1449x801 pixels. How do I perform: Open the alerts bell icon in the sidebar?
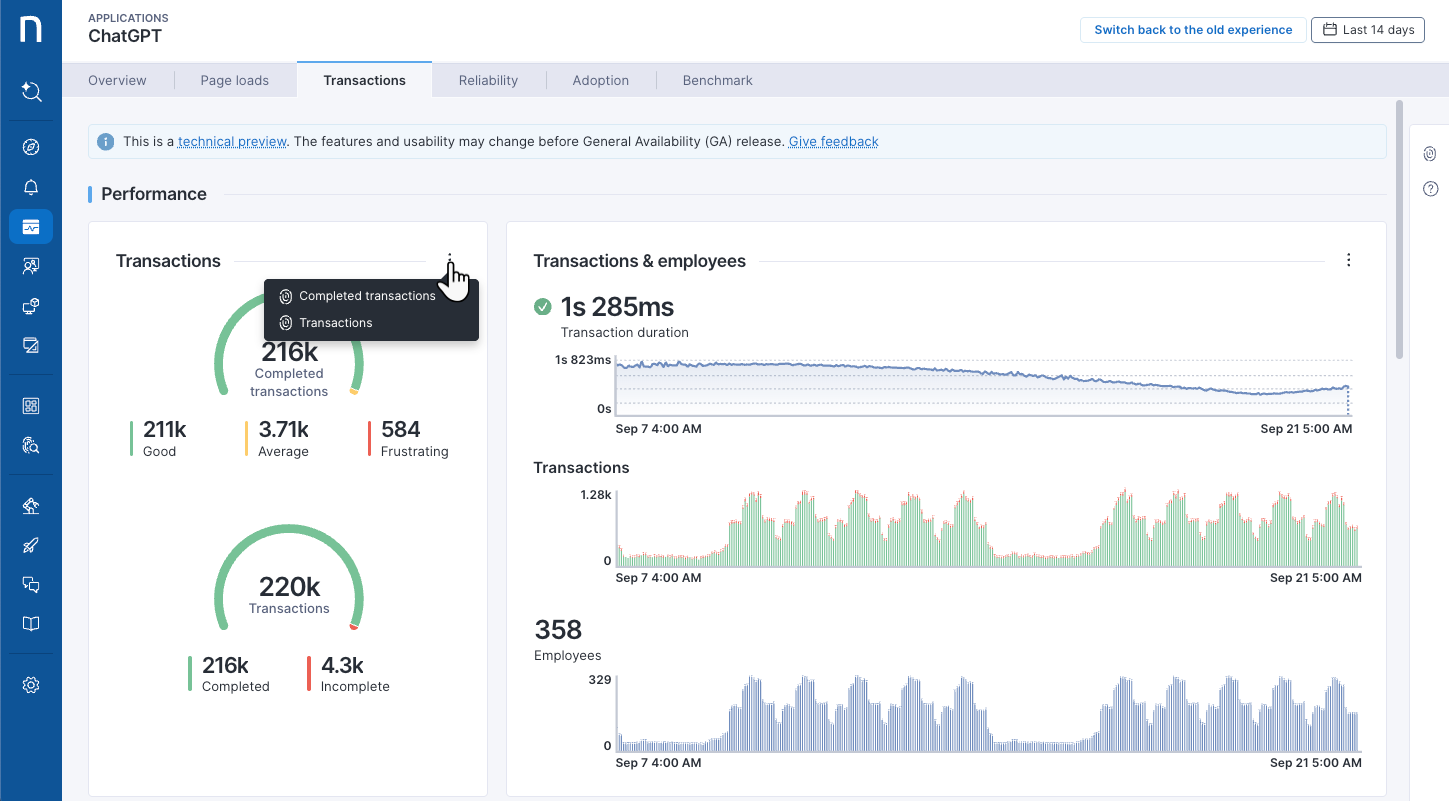click(x=31, y=188)
